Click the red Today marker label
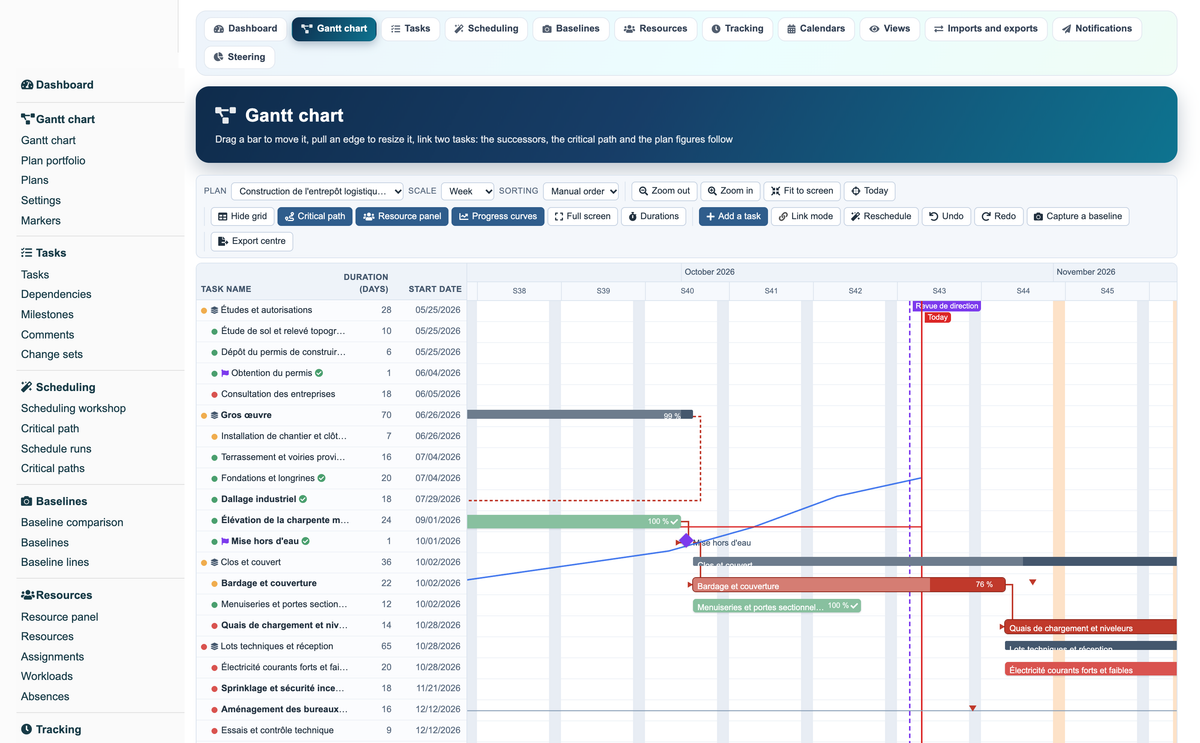The width and height of the screenshot is (1200, 743). click(937, 317)
